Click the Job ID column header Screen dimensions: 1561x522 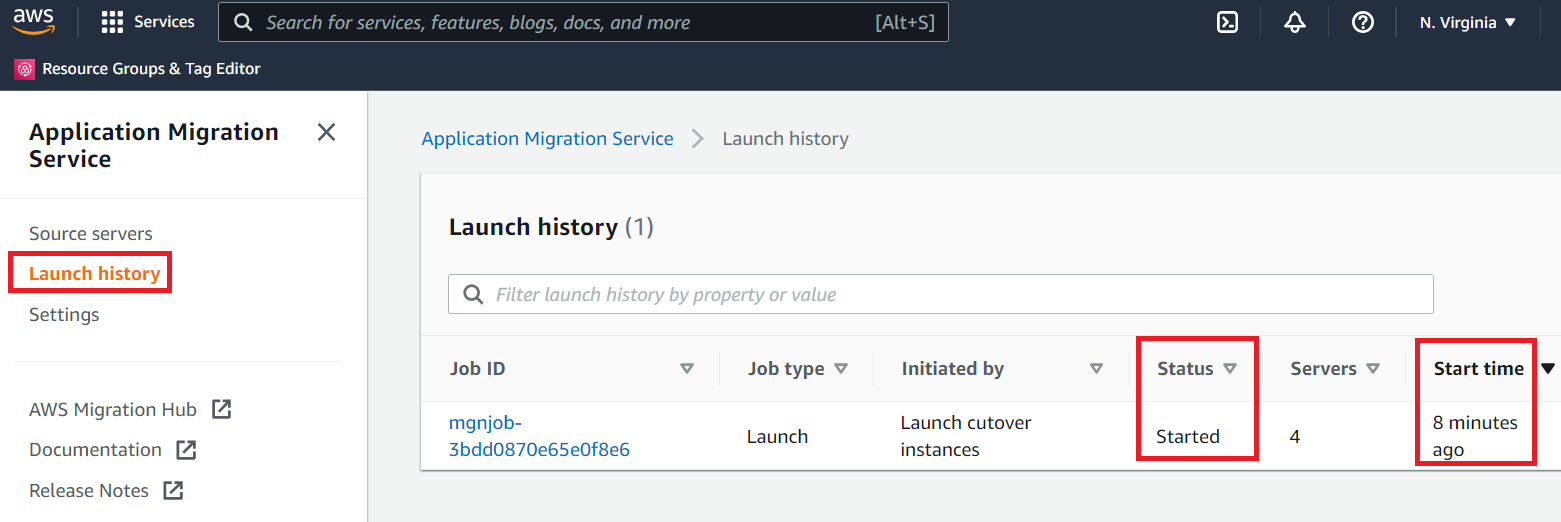(x=478, y=369)
